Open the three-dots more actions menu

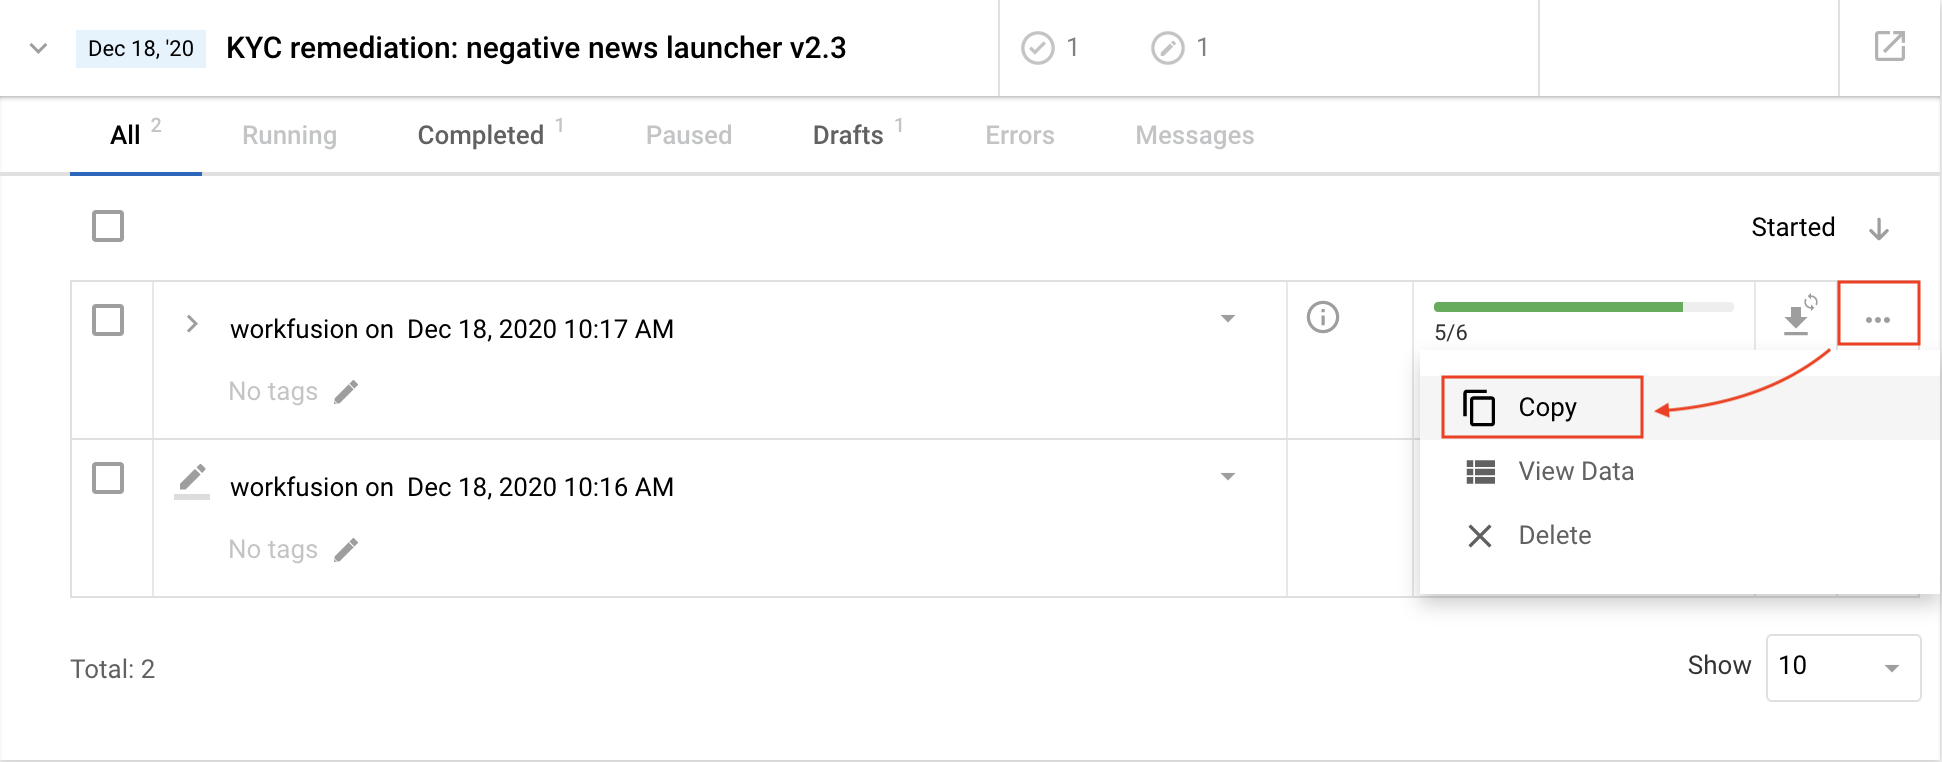coord(1878,319)
